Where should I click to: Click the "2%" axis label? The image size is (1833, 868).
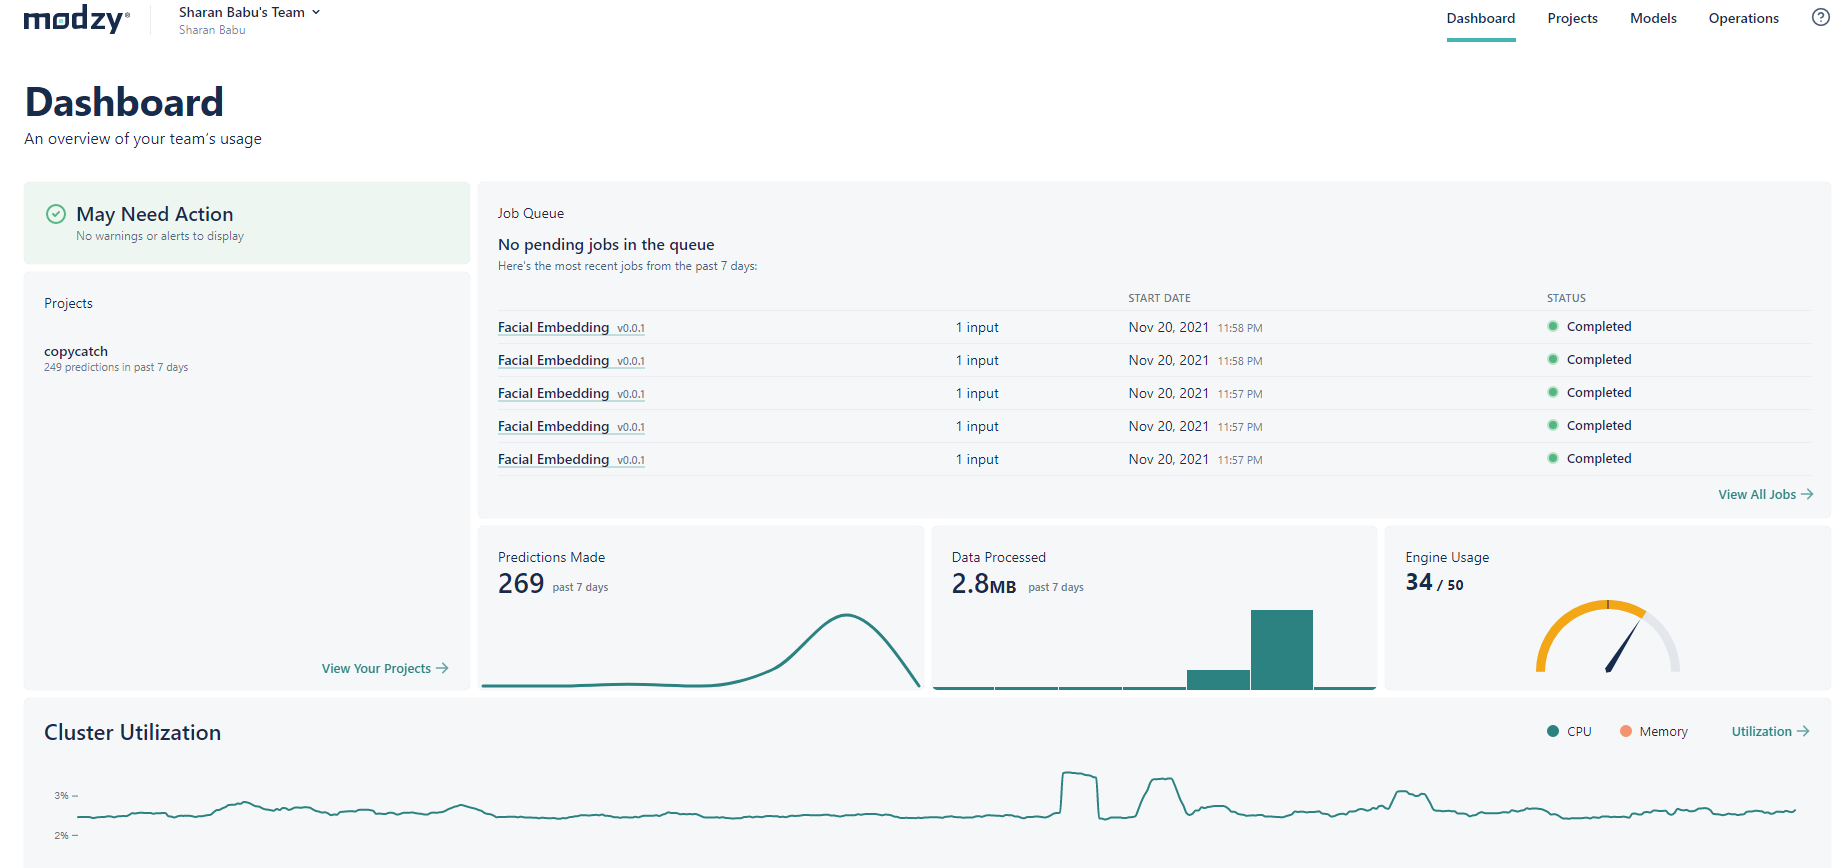(x=62, y=836)
